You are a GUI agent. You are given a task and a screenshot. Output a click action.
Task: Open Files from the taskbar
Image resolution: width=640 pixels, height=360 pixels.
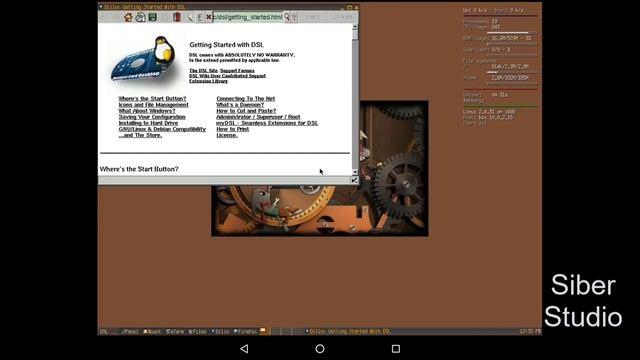[198, 331]
